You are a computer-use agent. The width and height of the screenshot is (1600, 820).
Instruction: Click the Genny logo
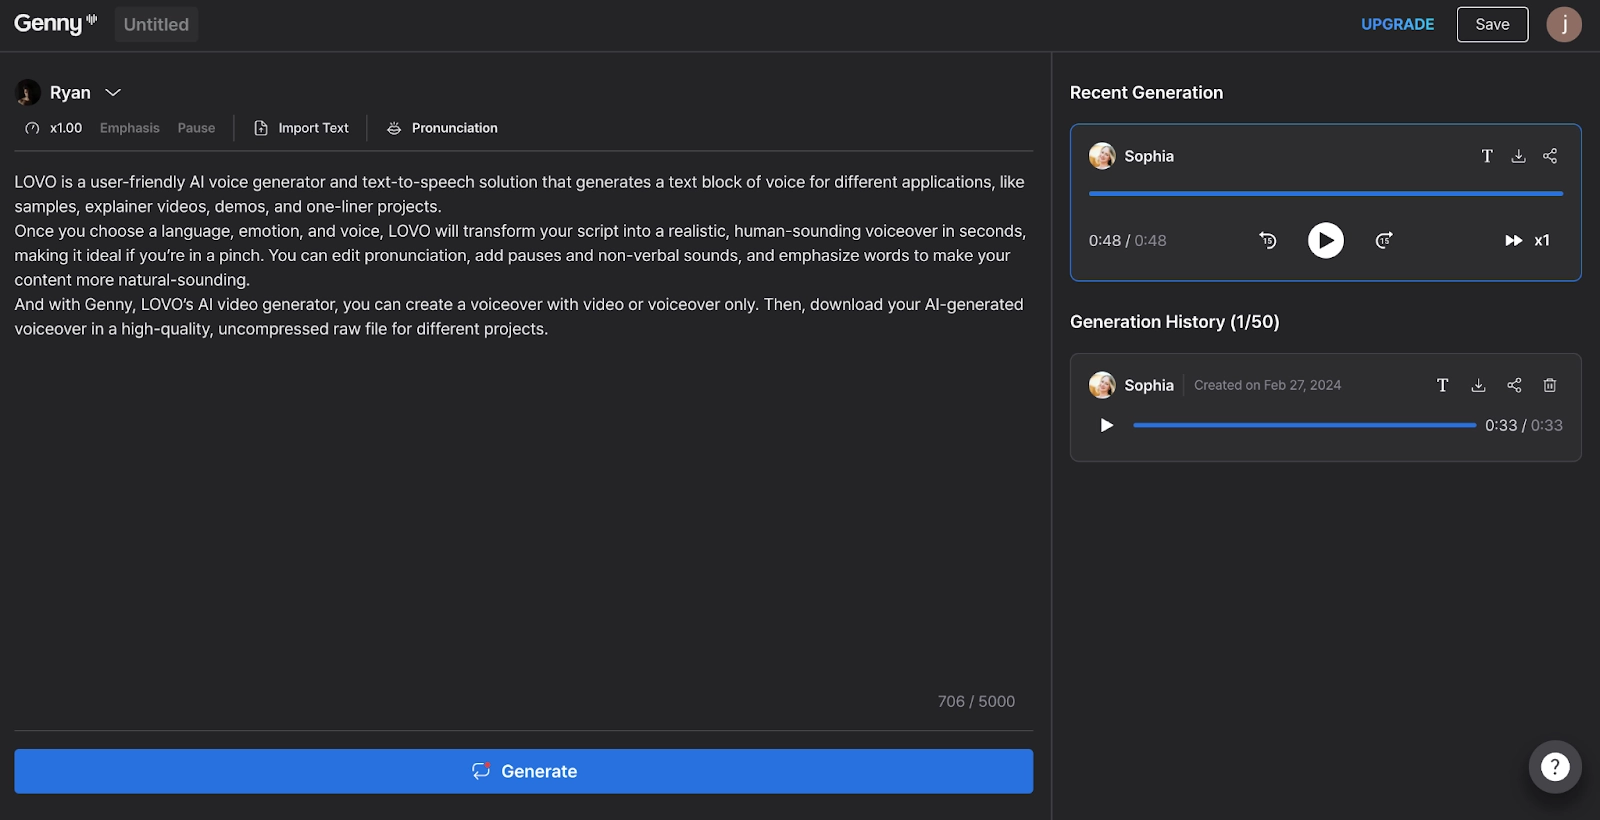[55, 23]
